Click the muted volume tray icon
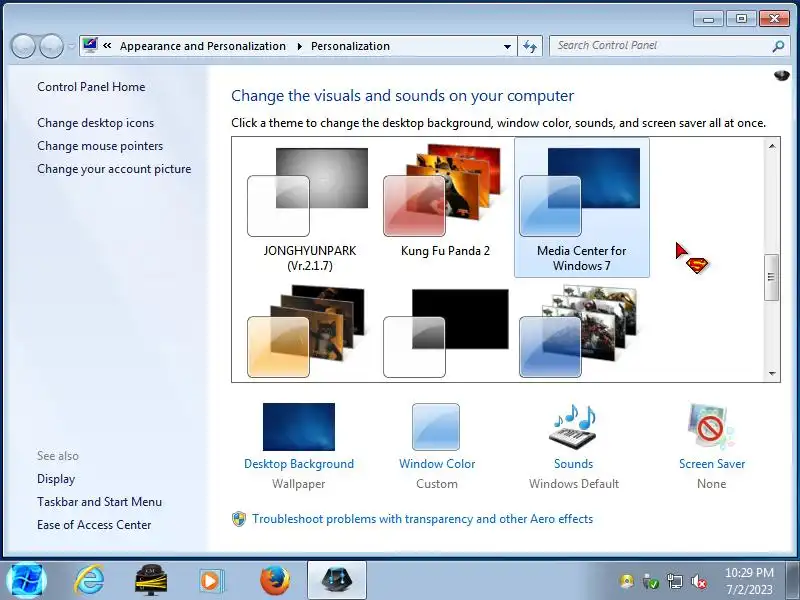 pyautogui.click(x=698, y=581)
